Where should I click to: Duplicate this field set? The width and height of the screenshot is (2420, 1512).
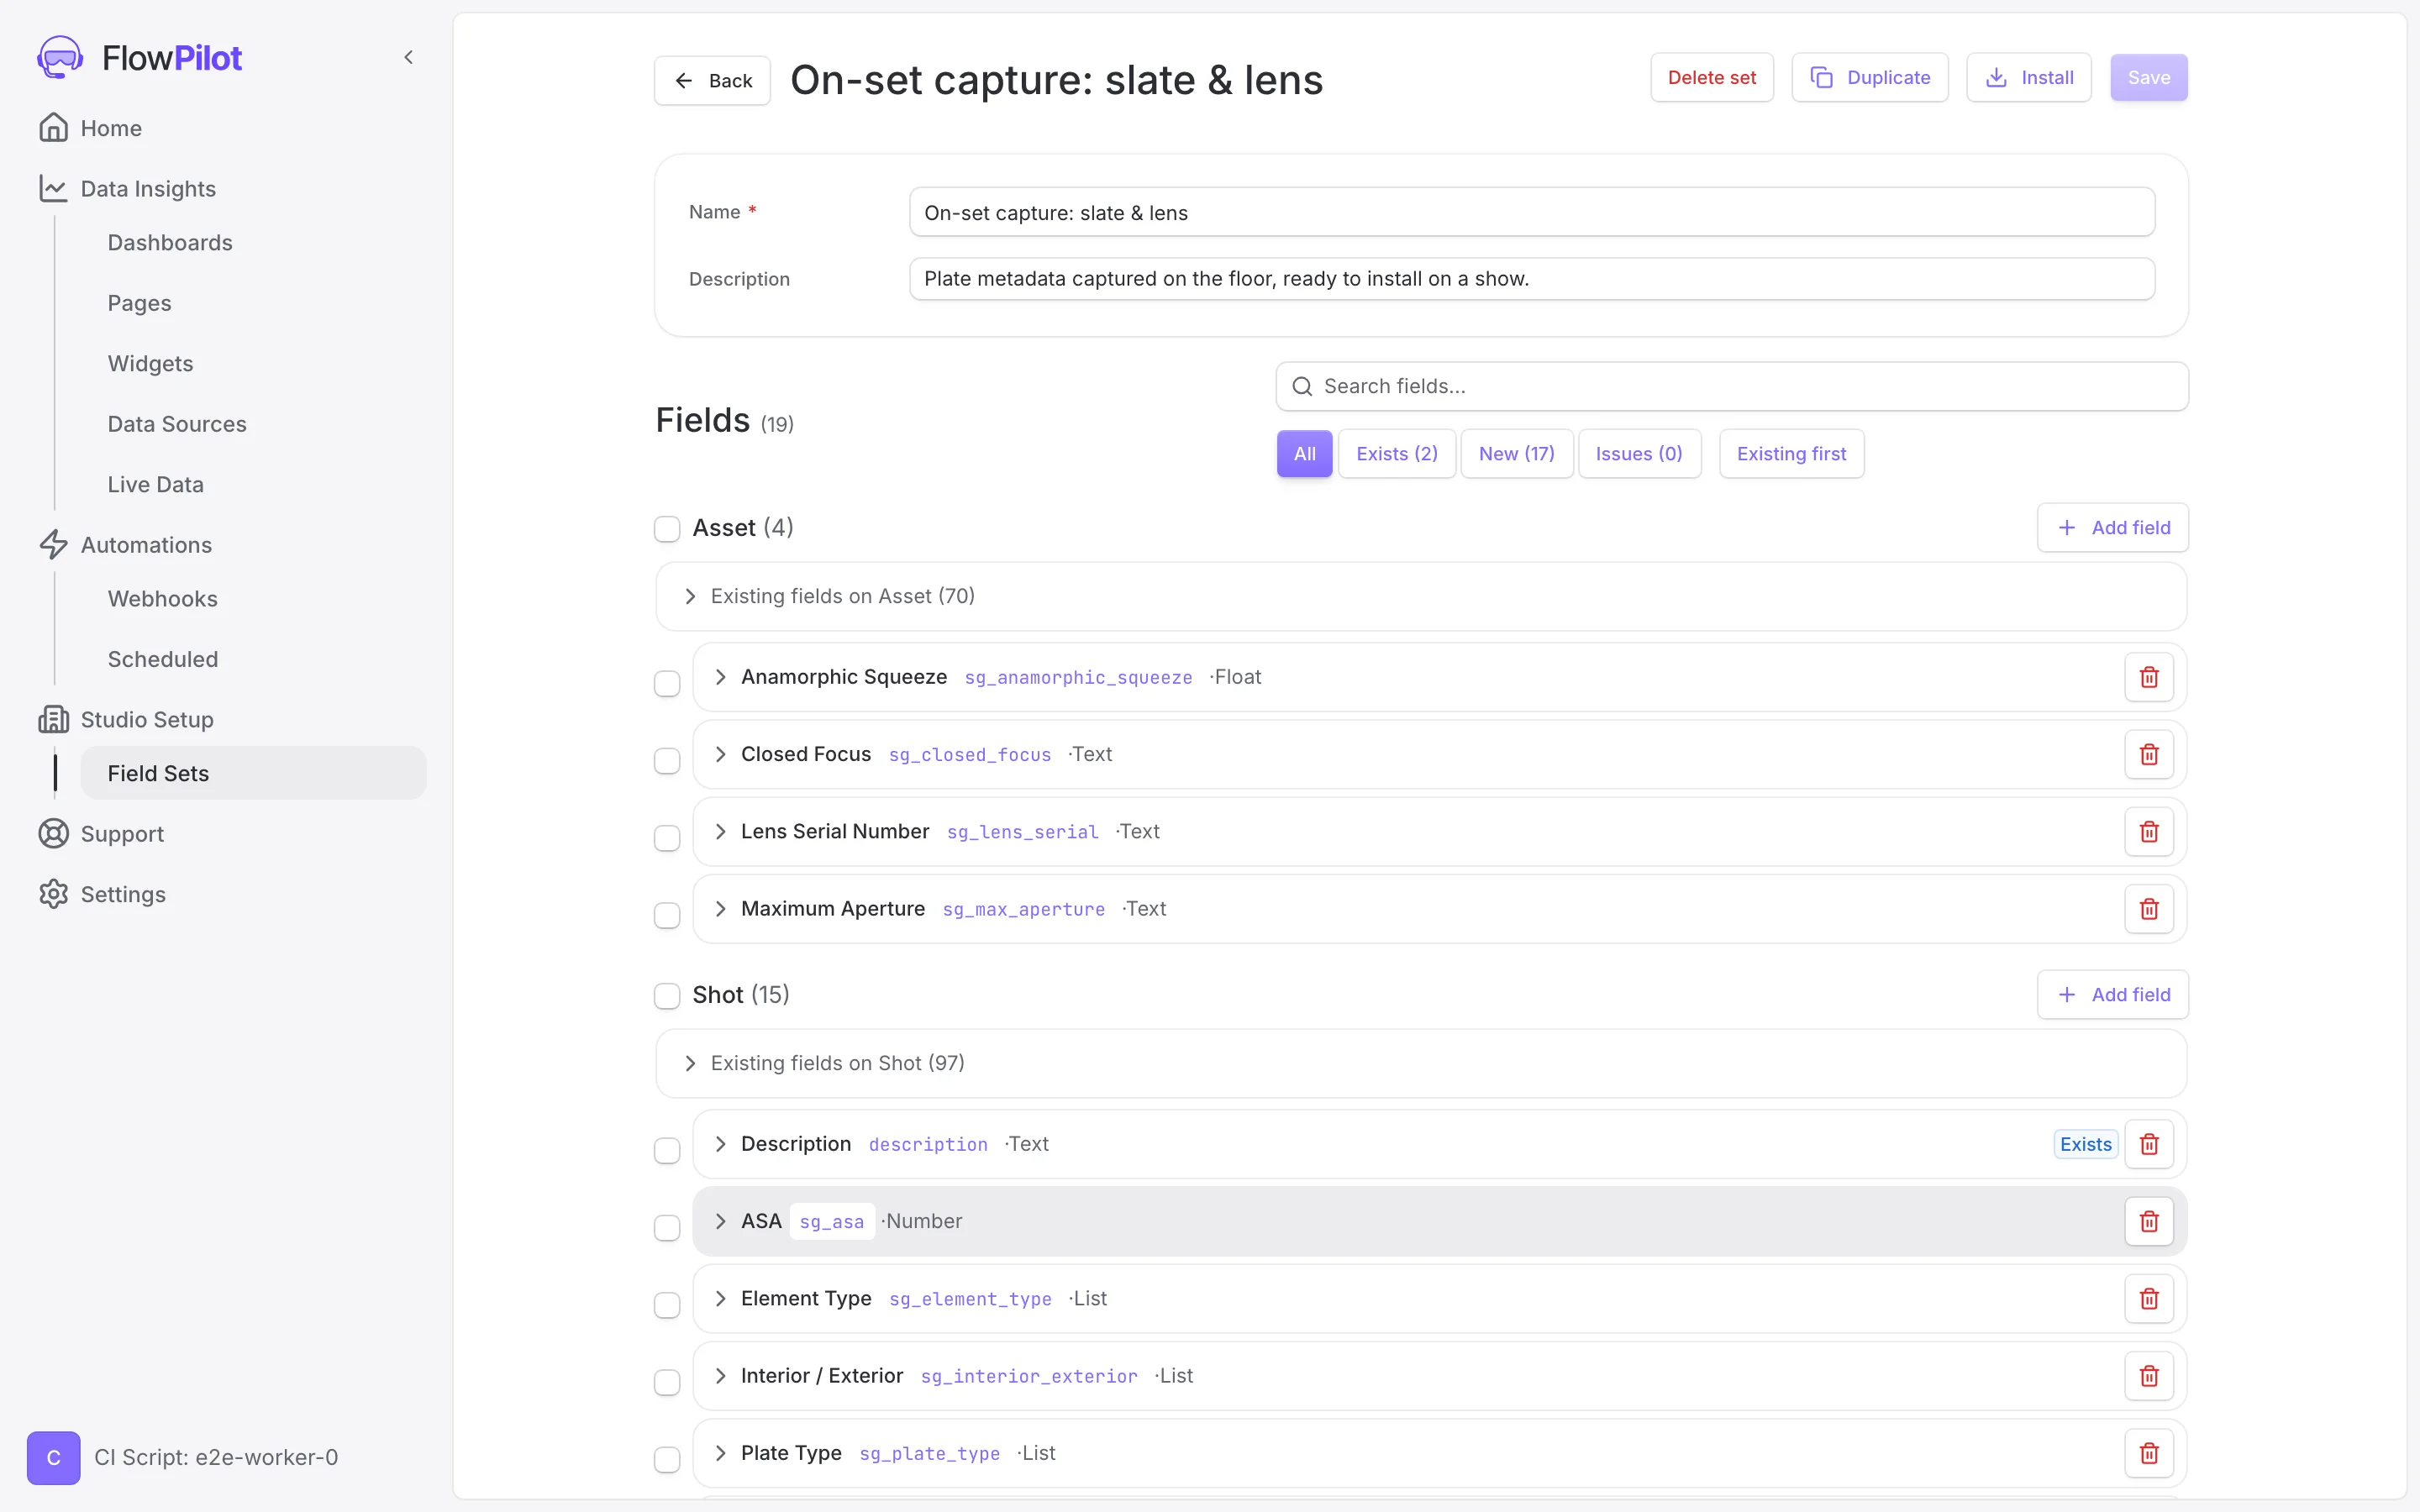[x=1869, y=77]
